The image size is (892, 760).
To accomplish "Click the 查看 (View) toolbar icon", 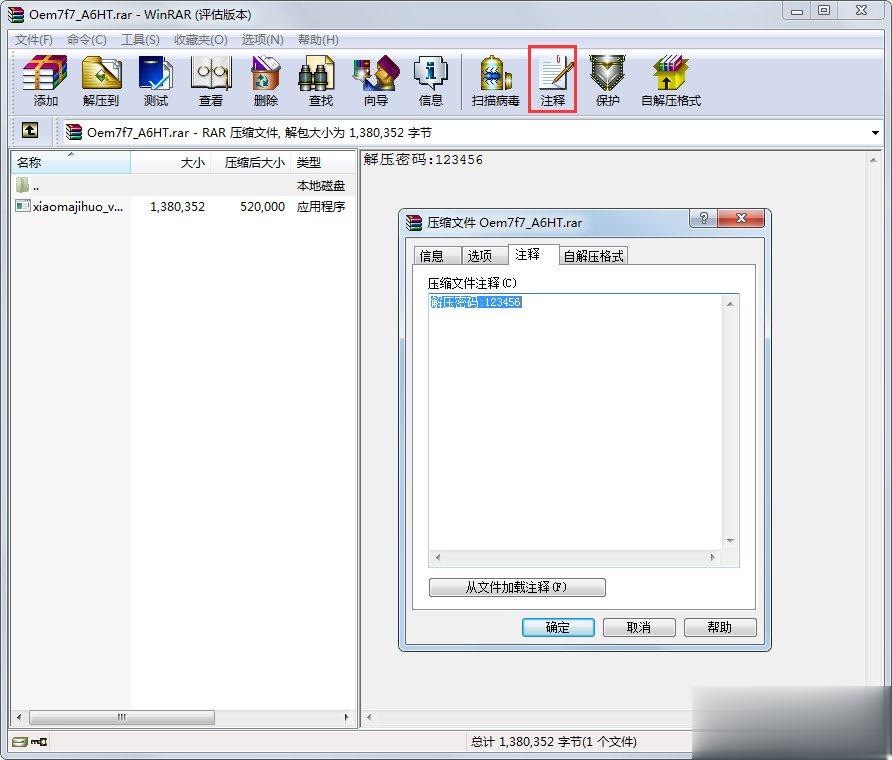I will pos(210,80).
